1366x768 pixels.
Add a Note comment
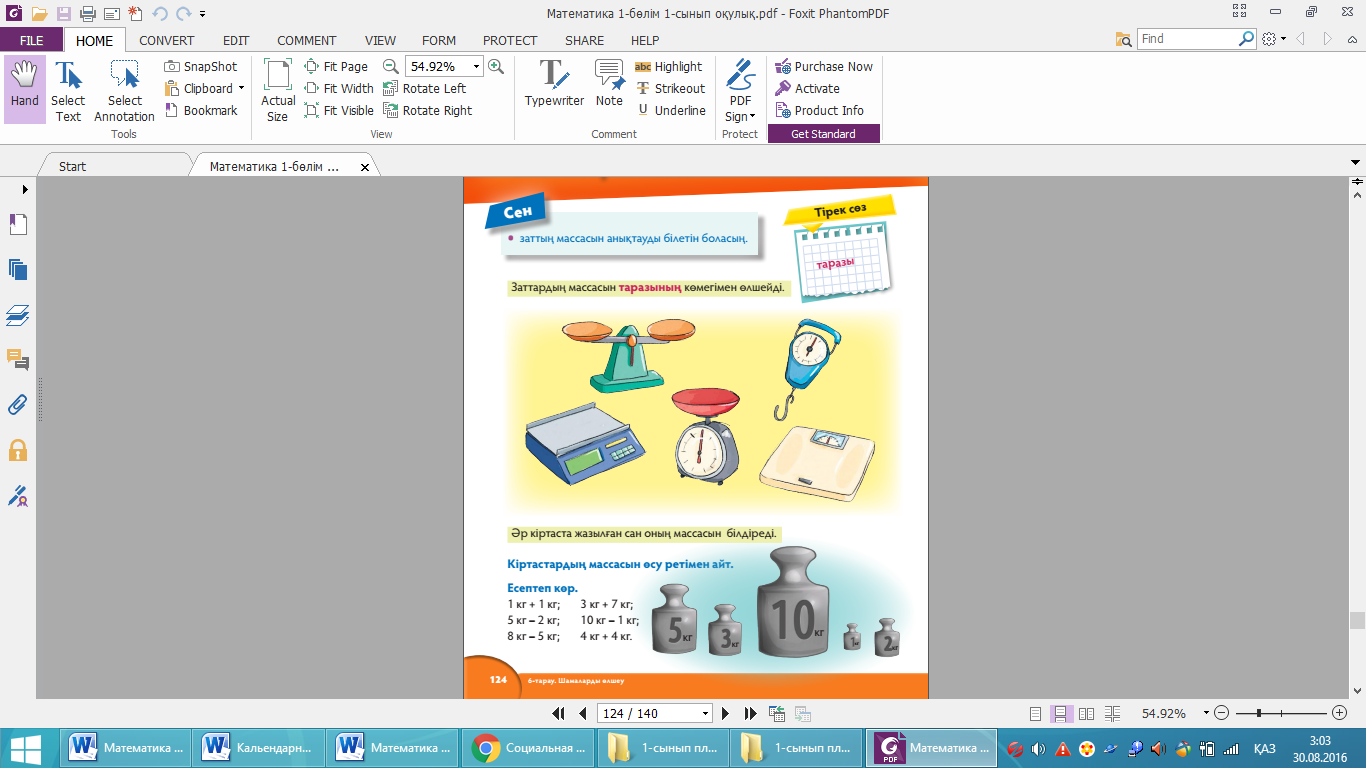(609, 84)
